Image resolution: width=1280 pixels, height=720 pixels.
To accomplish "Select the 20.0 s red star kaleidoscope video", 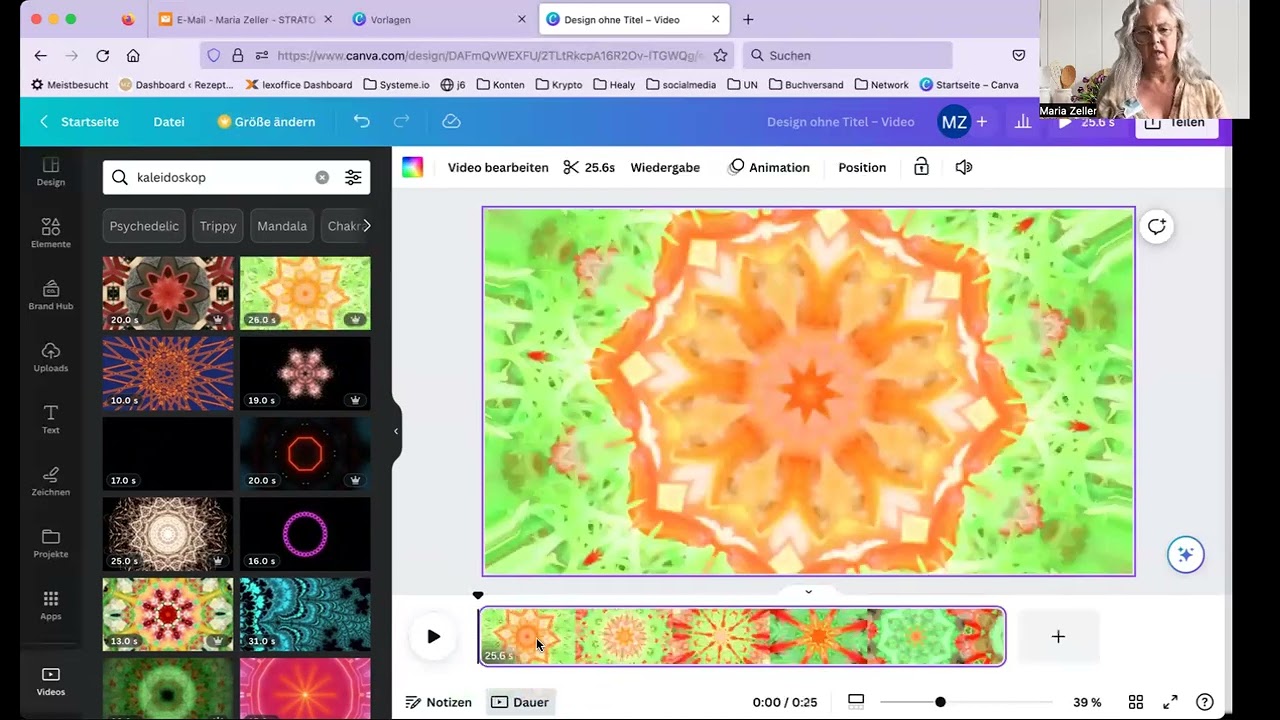I will click(x=168, y=293).
